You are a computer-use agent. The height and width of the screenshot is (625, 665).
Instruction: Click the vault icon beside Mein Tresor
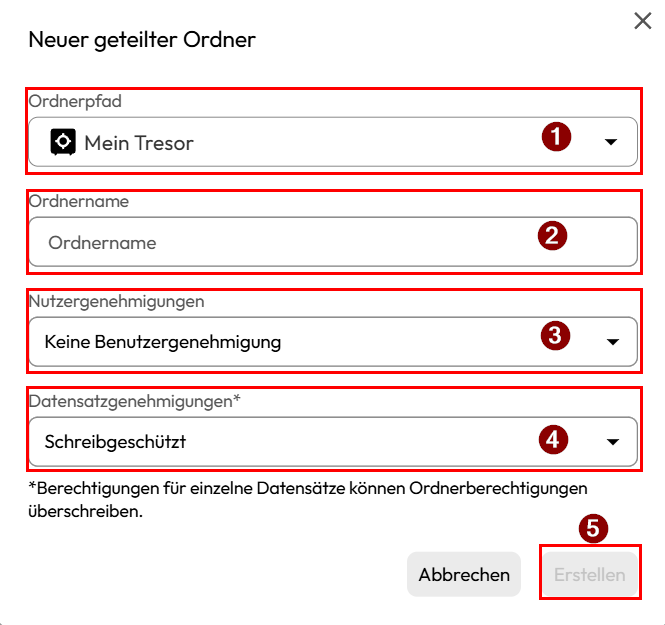64,142
